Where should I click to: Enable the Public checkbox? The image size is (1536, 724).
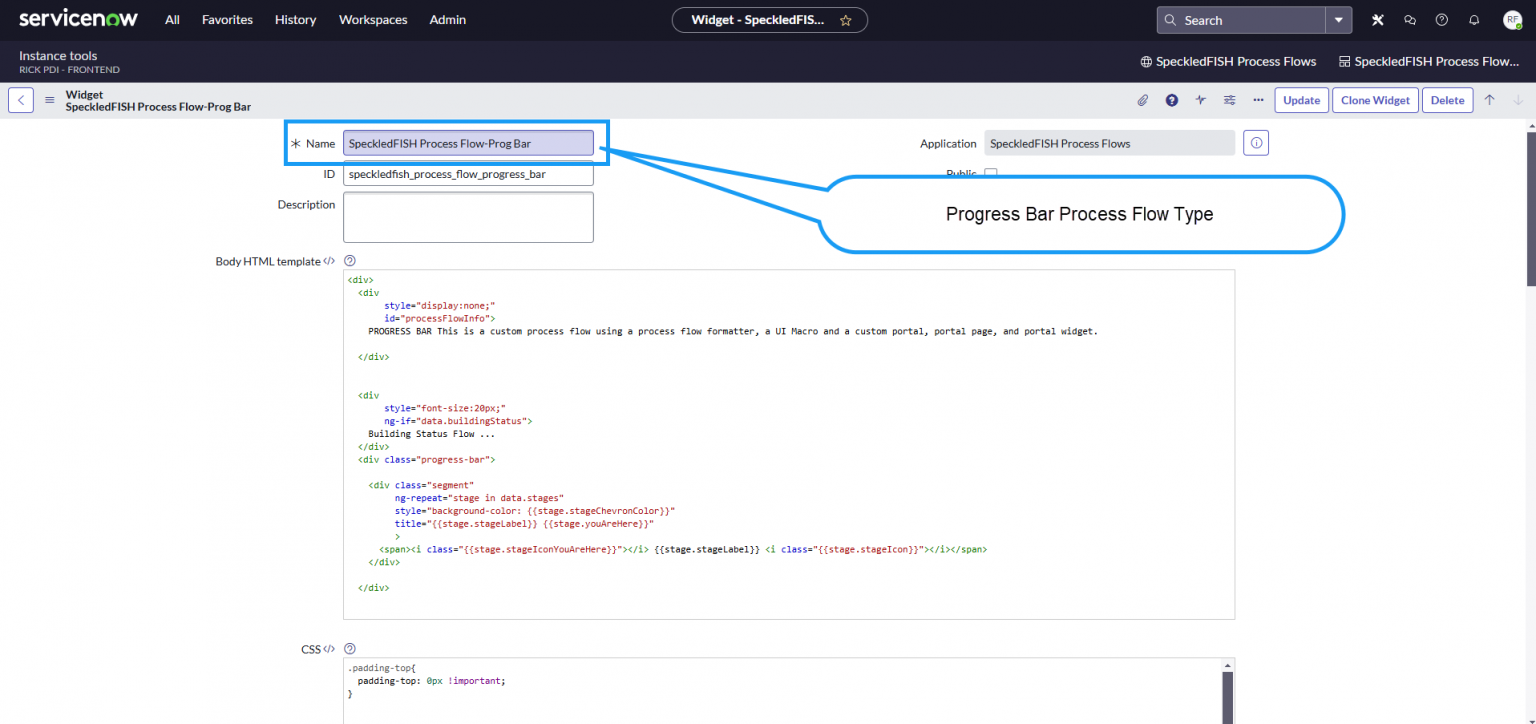click(990, 173)
